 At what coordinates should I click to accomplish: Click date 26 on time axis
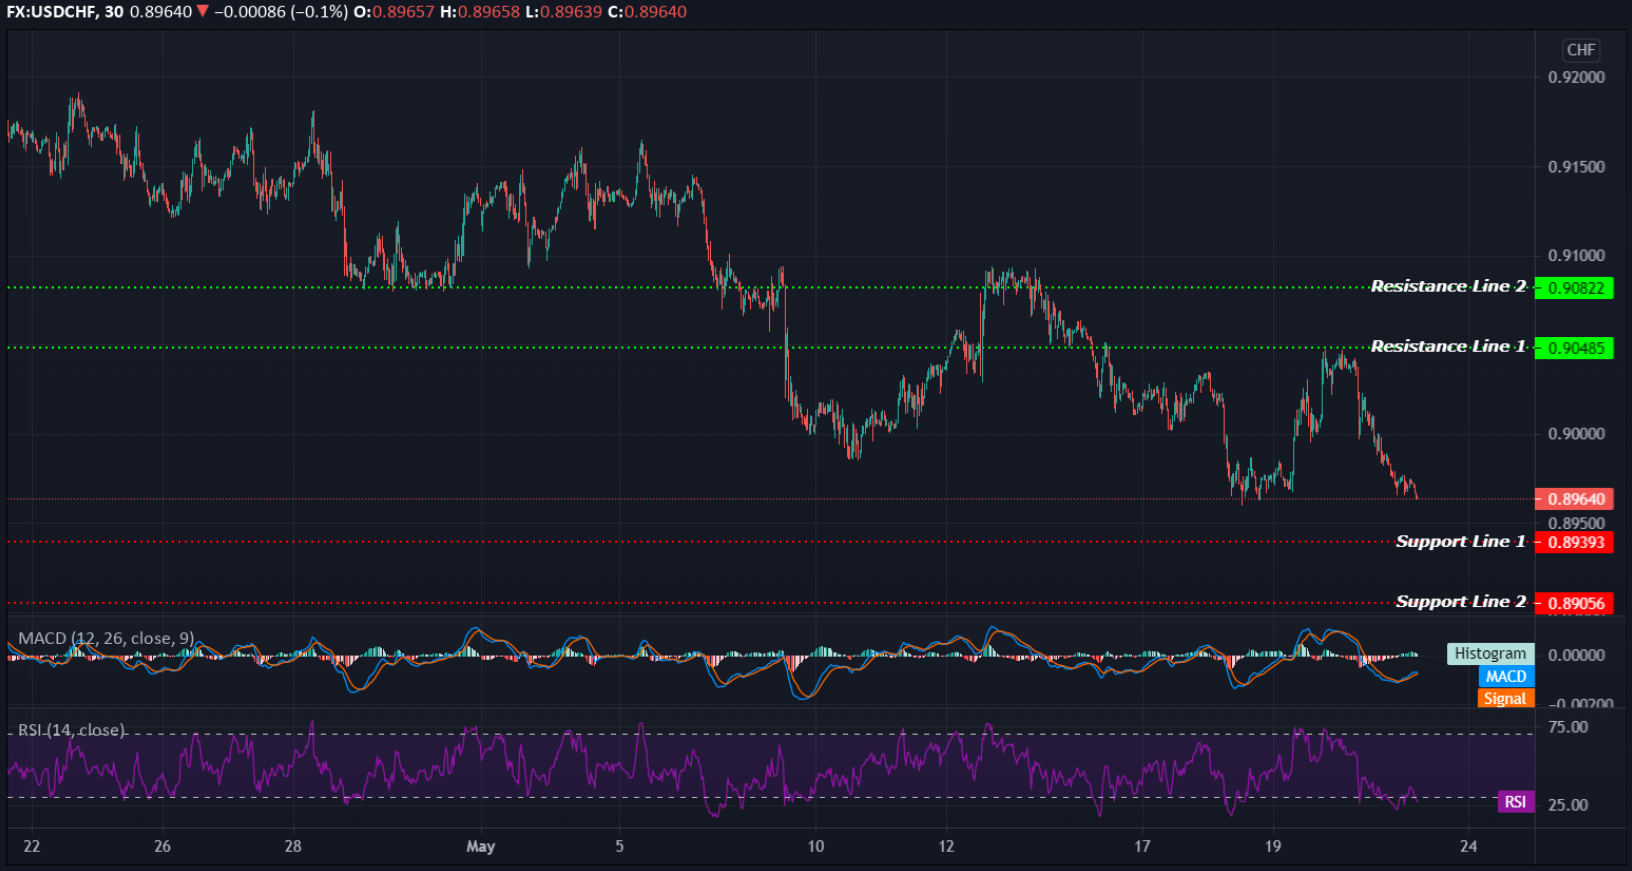tap(162, 846)
